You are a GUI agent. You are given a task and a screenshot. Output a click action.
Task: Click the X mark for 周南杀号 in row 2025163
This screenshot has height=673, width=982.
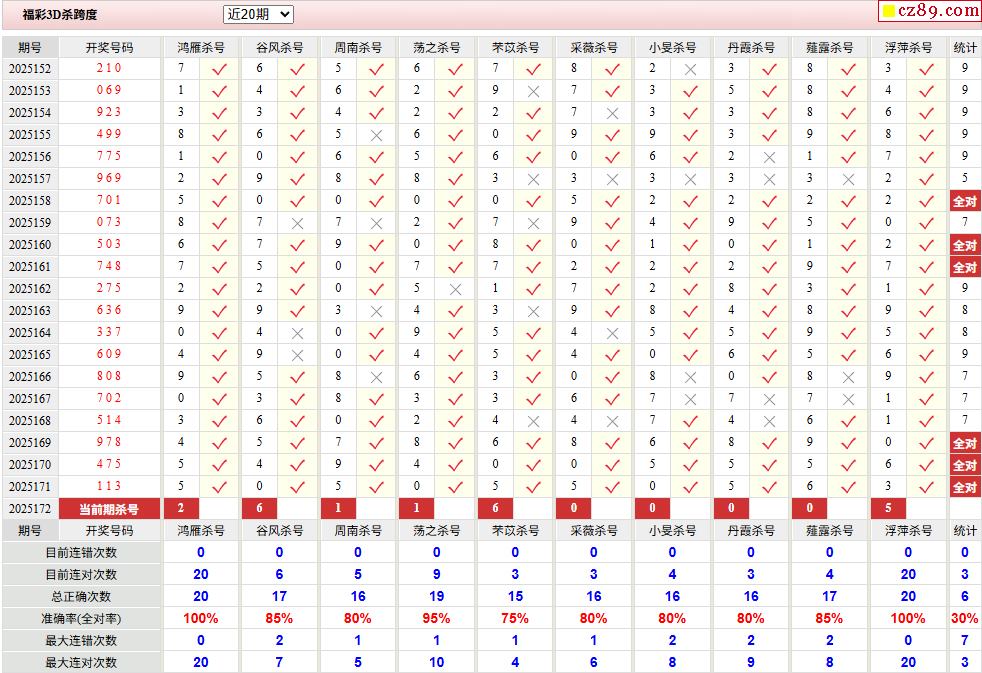tap(376, 312)
